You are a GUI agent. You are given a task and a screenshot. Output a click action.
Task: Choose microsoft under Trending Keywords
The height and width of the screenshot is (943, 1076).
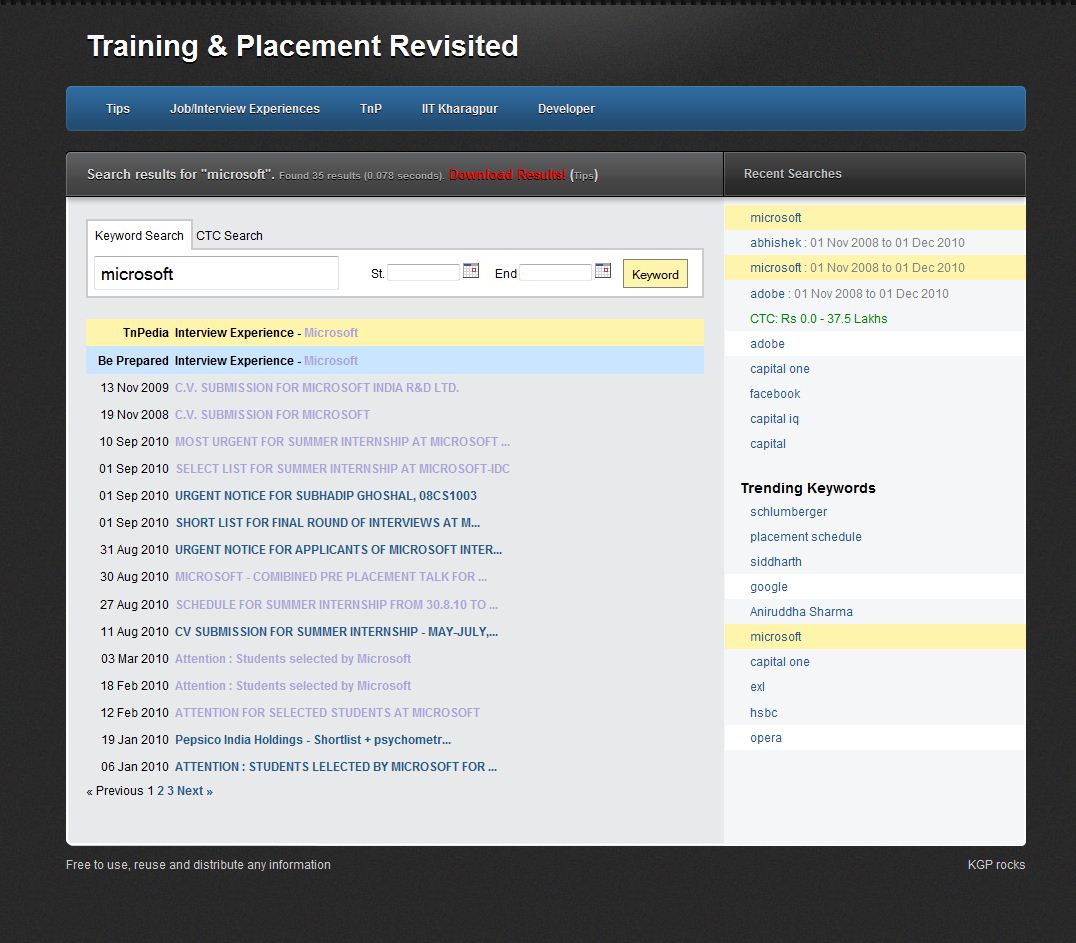coord(775,637)
